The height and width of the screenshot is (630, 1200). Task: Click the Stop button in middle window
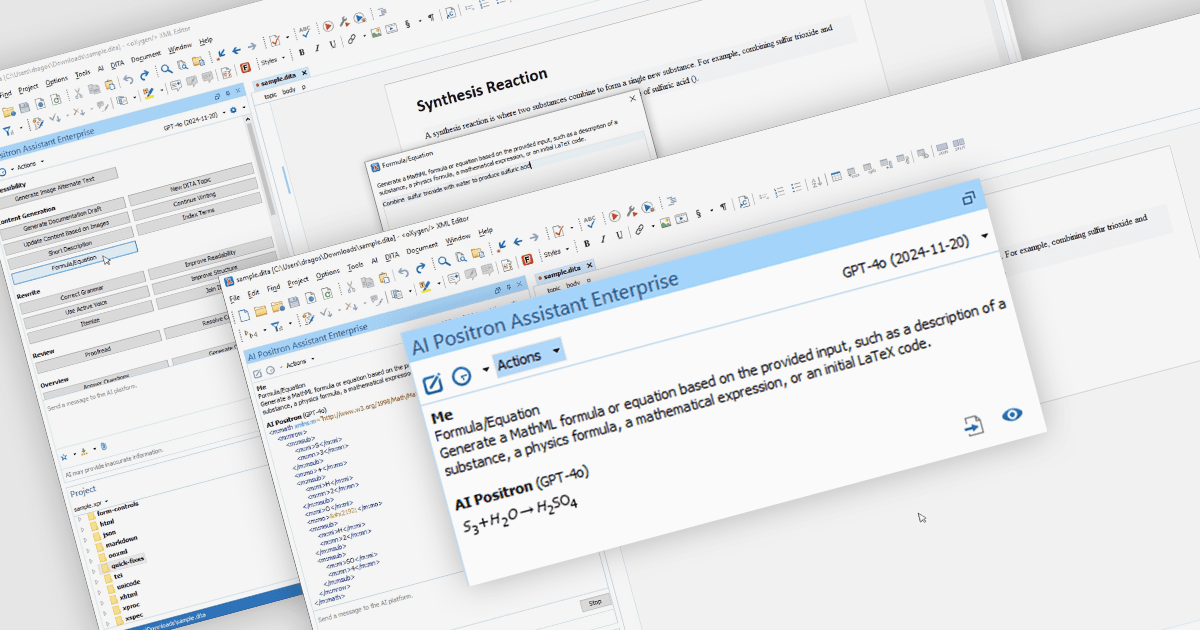point(595,603)
